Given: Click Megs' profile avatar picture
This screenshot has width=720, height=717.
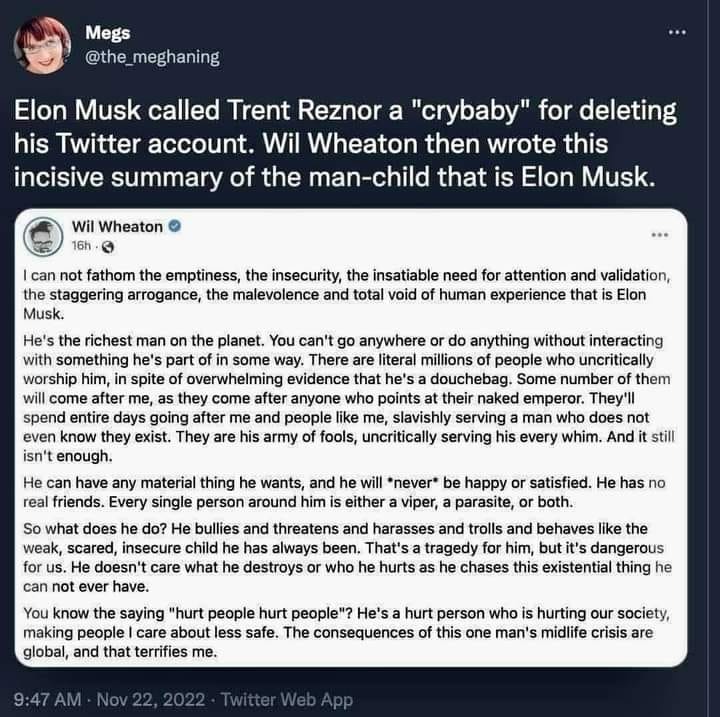Looking at the screenshot, I should pyautogui.click(x=43, y=43).
